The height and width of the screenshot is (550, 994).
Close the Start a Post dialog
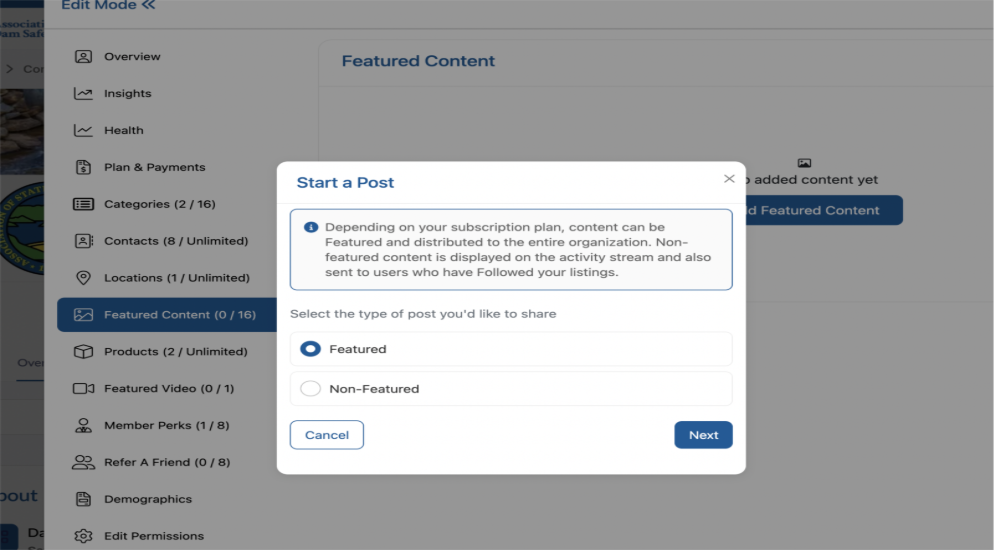[x=729, y=179]
